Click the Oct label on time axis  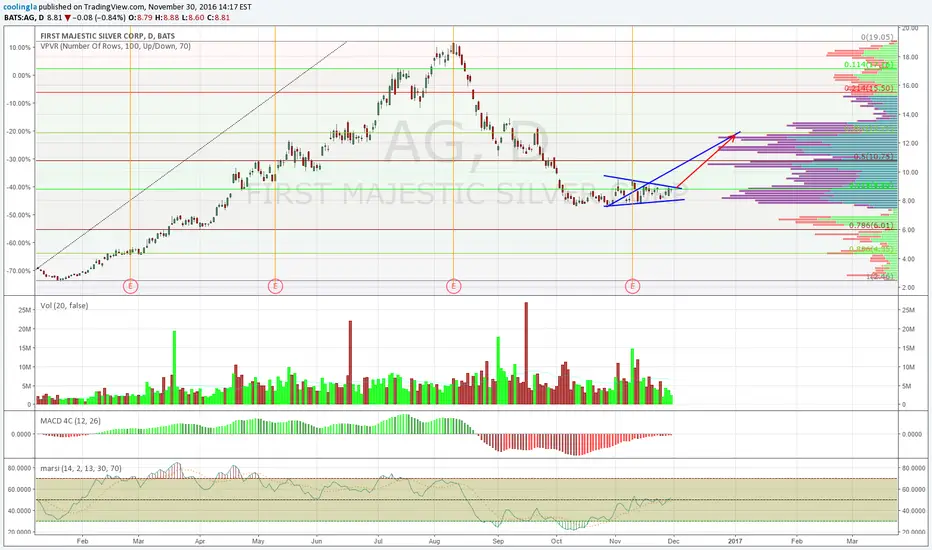pyautogui.click(x=556, y=541)
